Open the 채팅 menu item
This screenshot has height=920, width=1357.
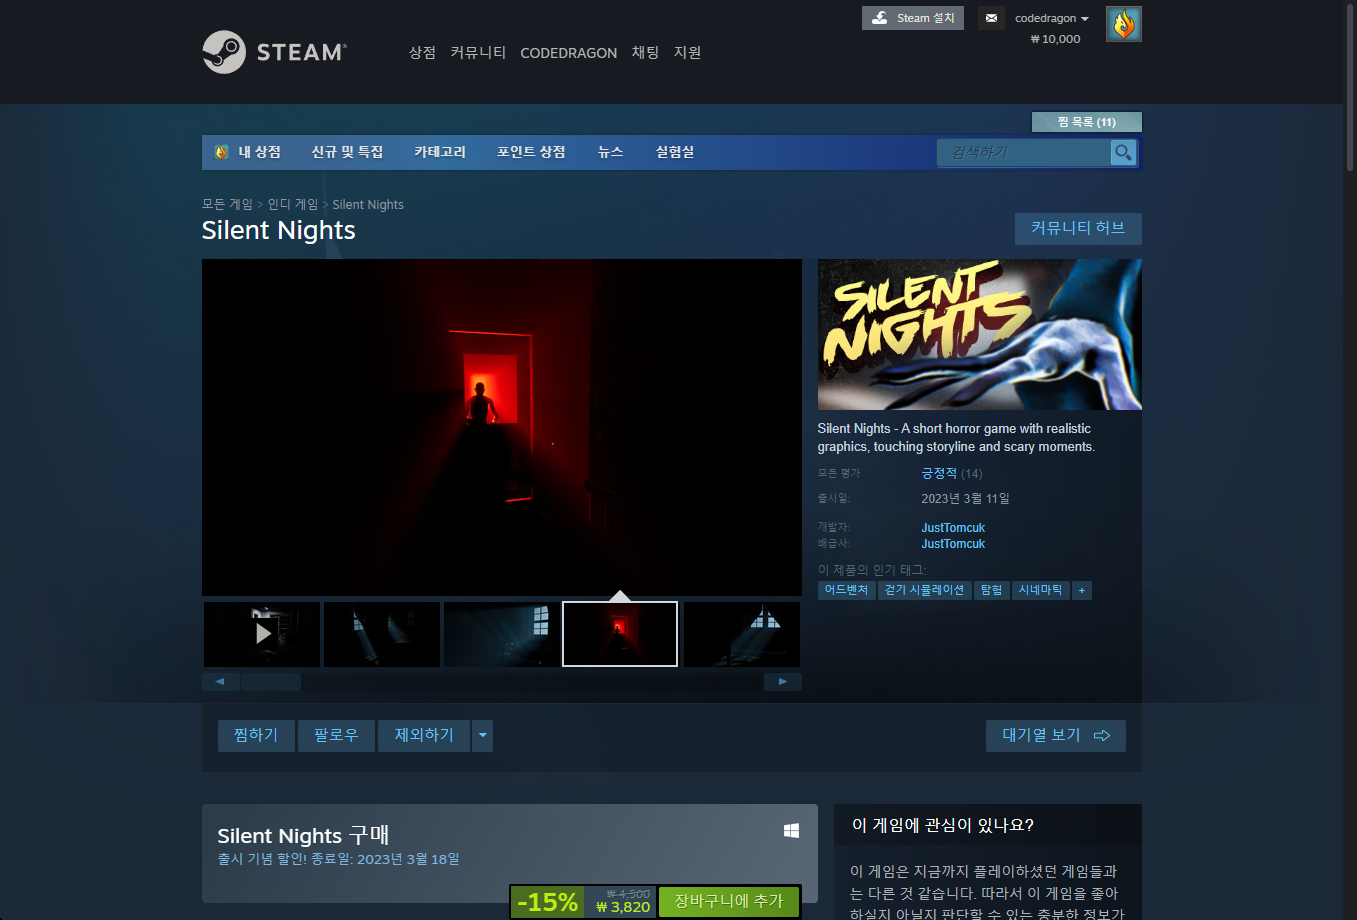[645, 52]
